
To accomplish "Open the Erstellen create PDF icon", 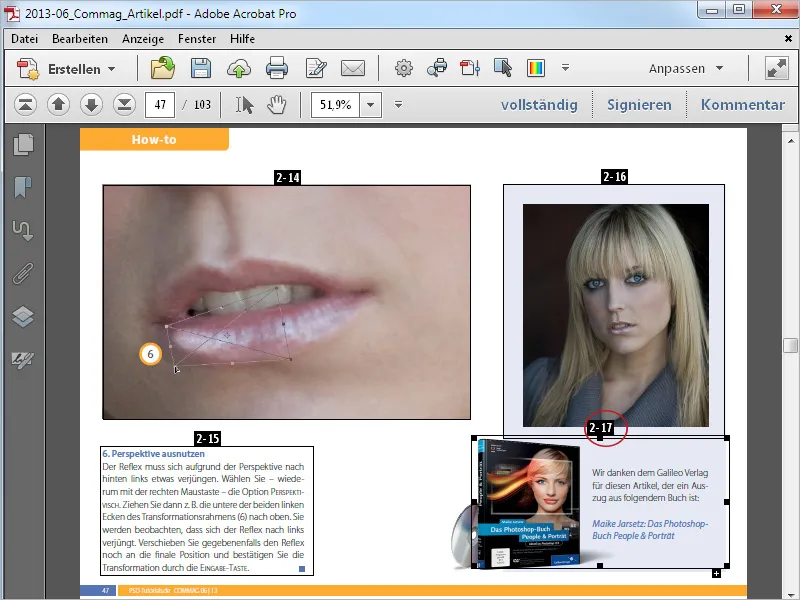I will (x=28, y=69).
